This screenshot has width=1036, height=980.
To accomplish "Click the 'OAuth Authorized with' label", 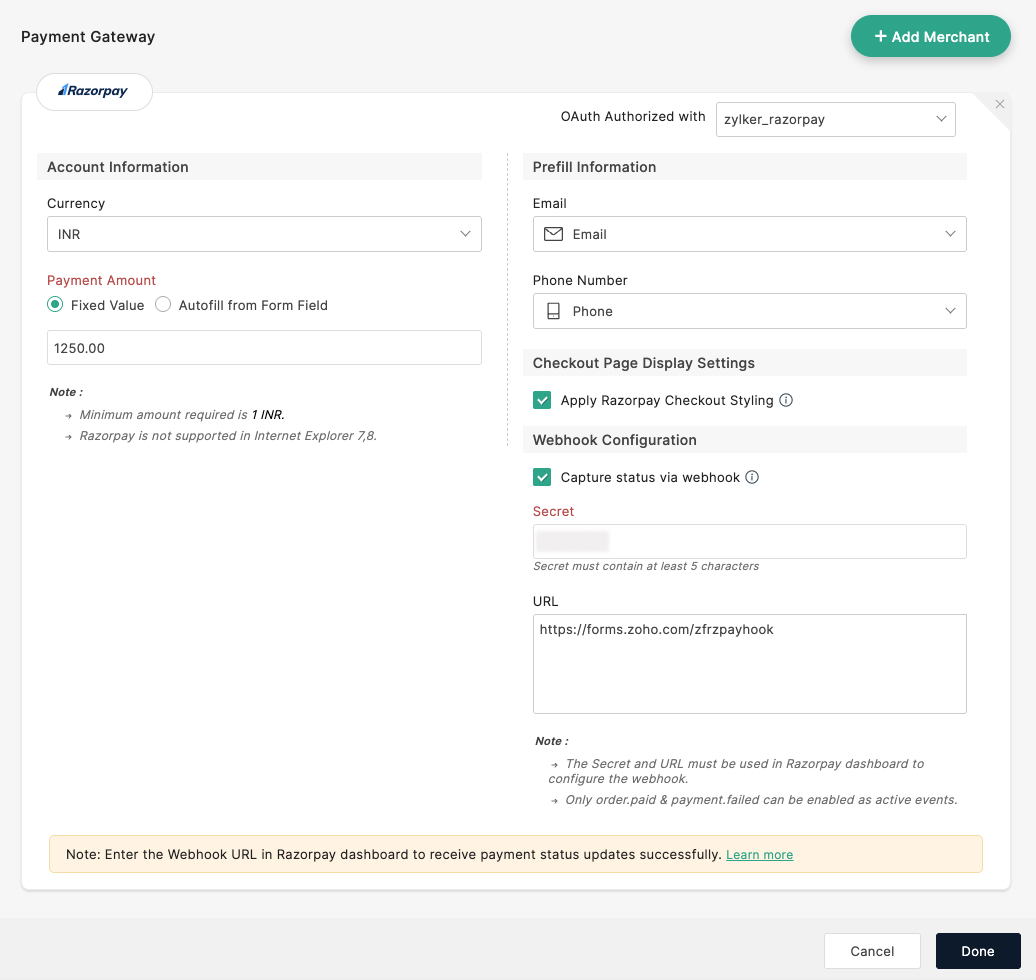I will [633, 116].
